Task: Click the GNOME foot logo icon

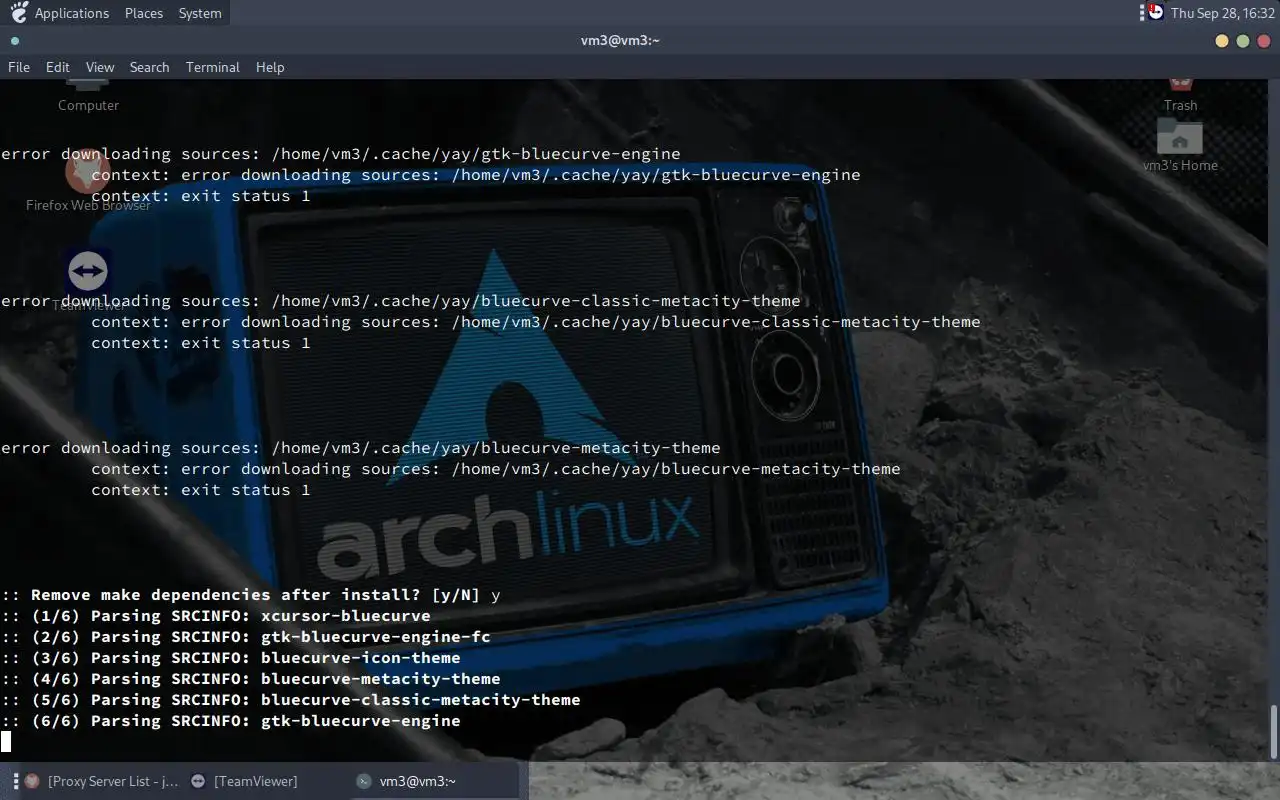Action: (x=19, y=13)
